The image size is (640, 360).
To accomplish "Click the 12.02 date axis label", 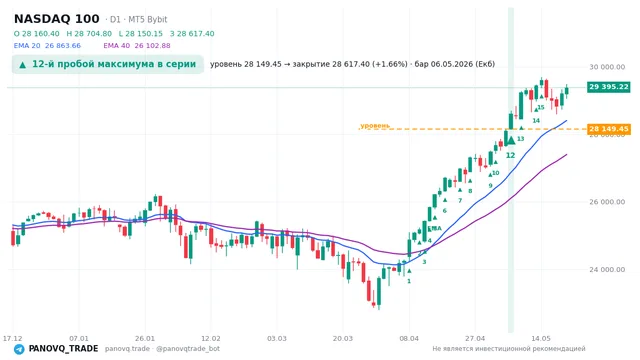I will point(211,338).
